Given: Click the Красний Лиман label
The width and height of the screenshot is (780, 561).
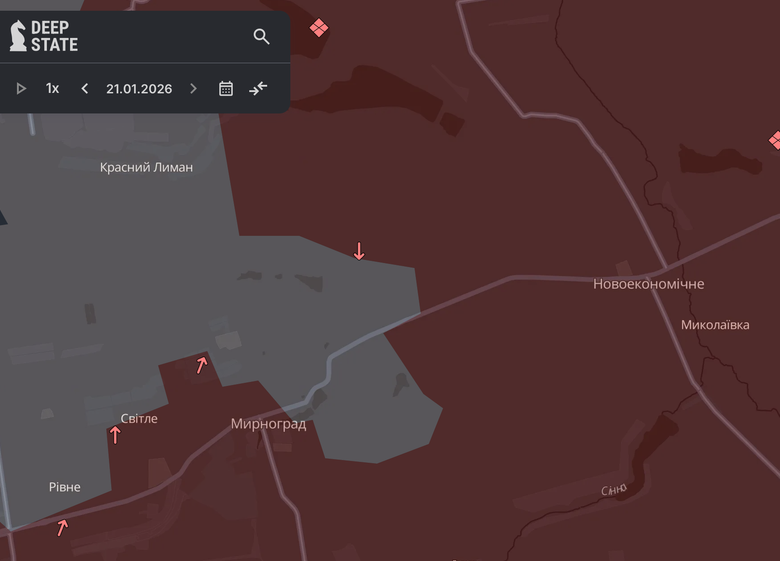Looking at the screenshot, I should tap(146, 167).
